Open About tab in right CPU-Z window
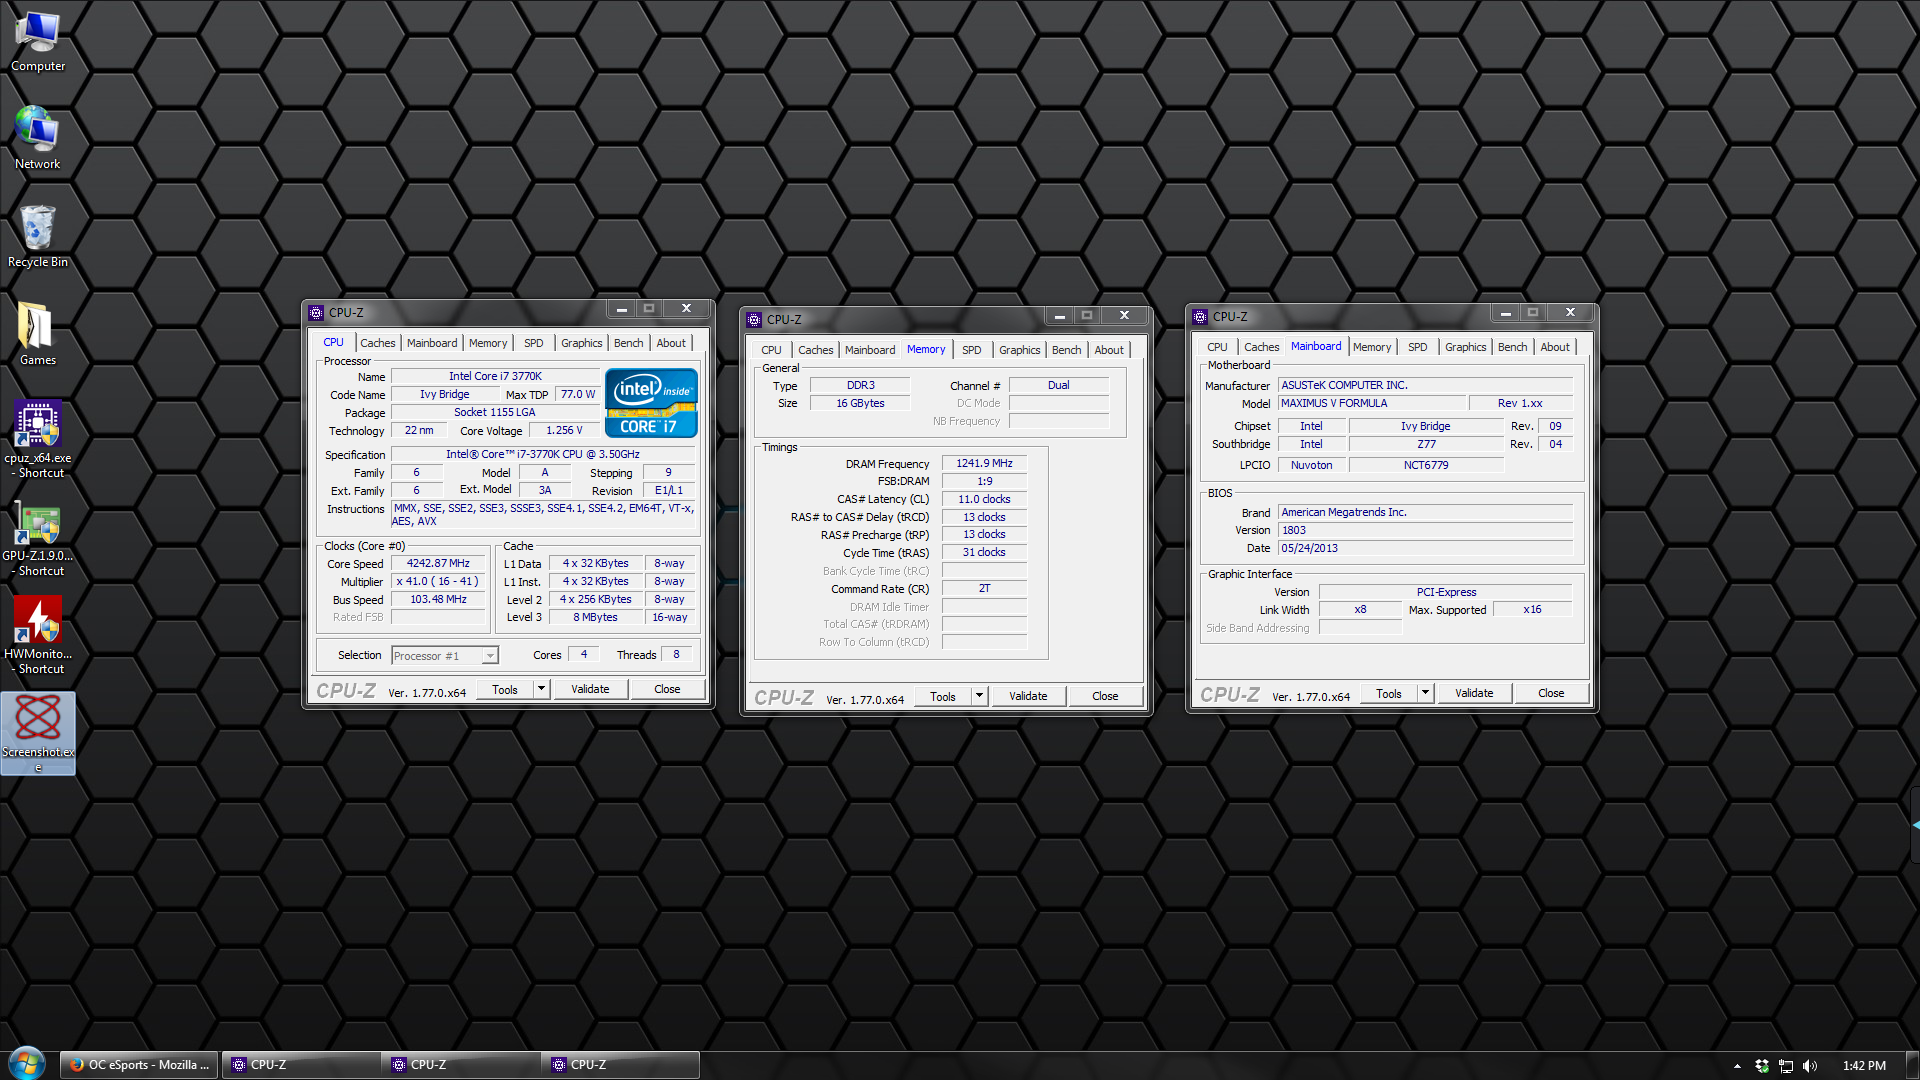1920x1080 pixels. [1555, 347]
